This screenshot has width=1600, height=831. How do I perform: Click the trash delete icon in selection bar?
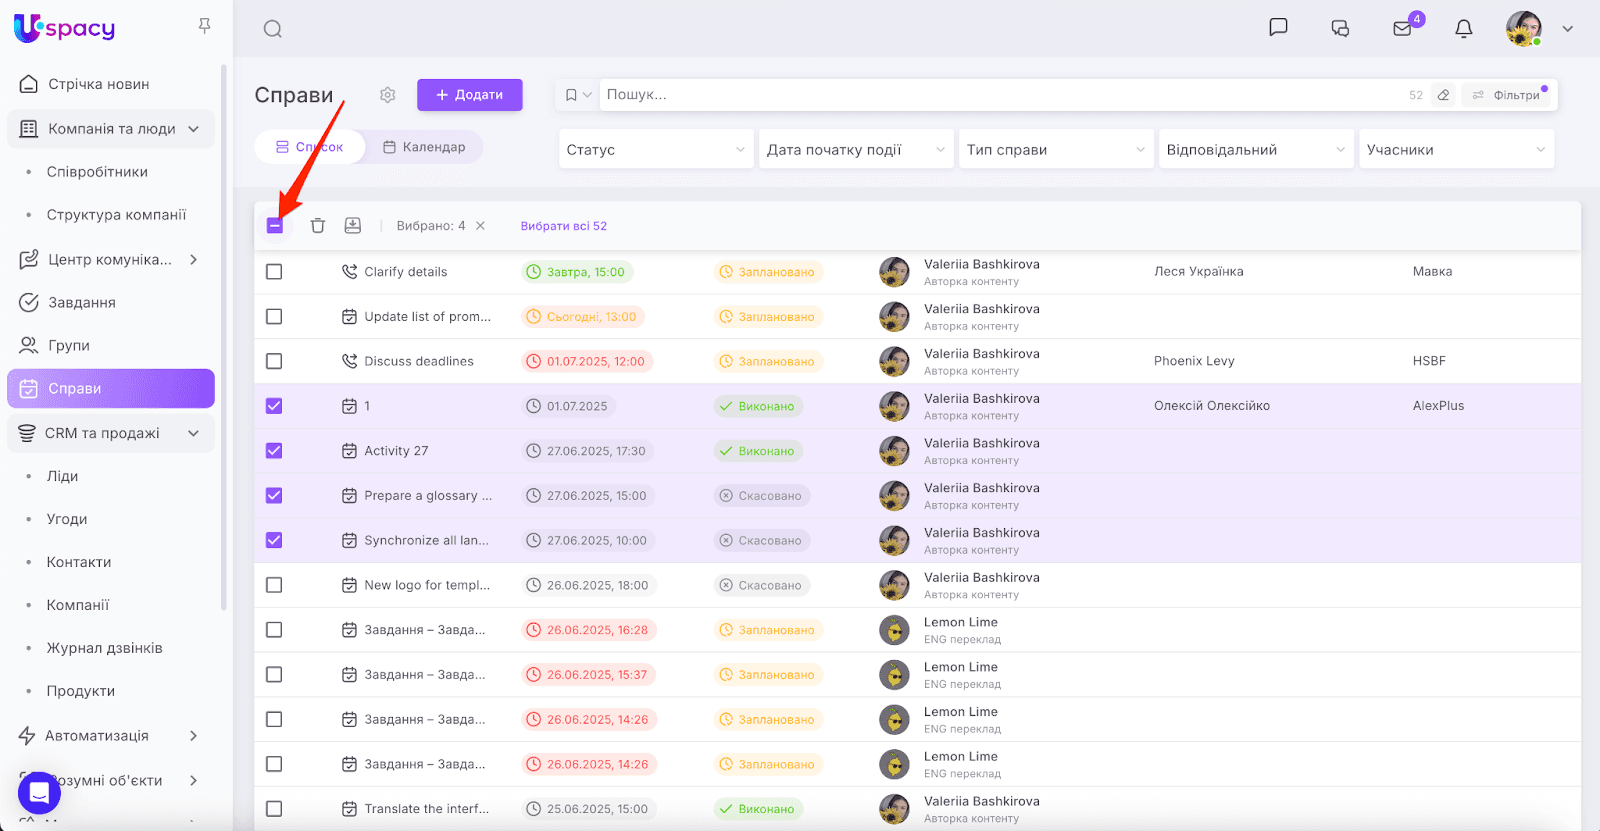317,226
